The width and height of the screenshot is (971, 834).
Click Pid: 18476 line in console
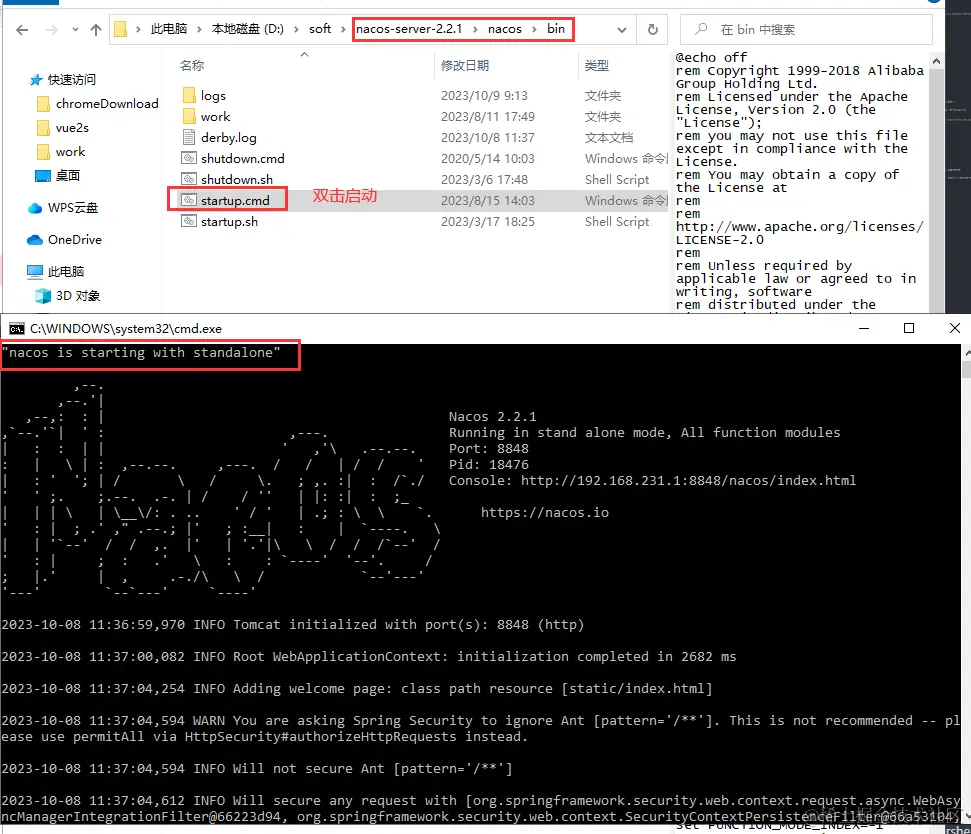[489, 465]
